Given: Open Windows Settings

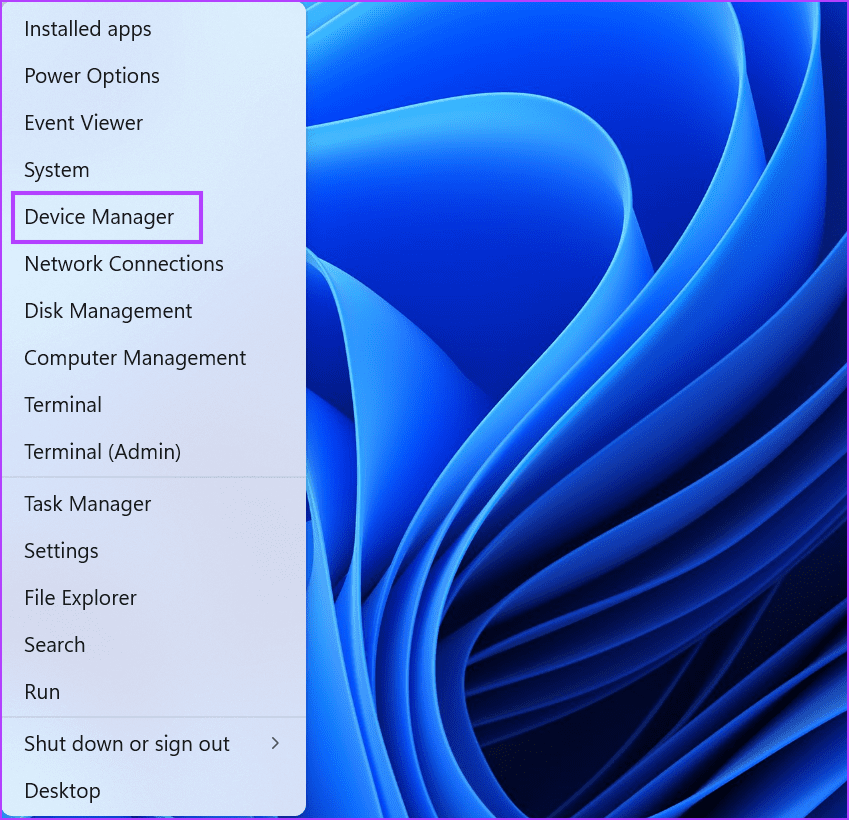Looking at the screenshot, I should pos(61,551).
